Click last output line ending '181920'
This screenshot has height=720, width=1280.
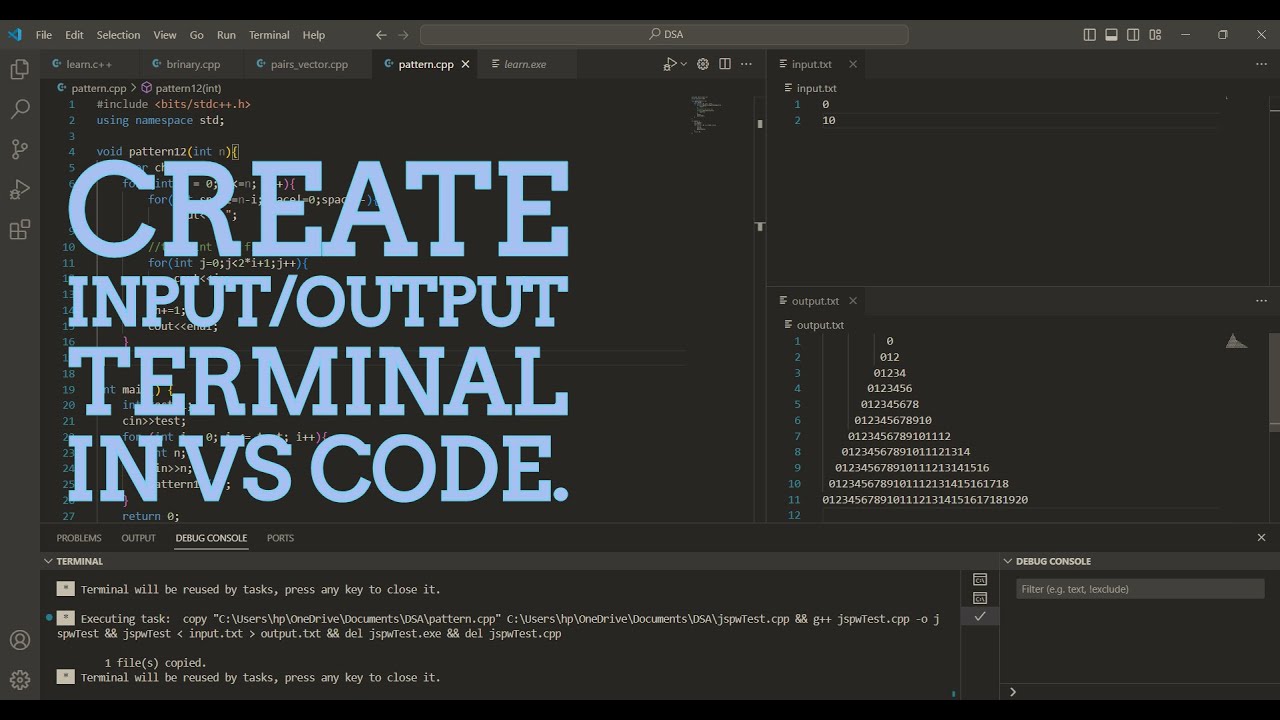click(x=925, y=499)
